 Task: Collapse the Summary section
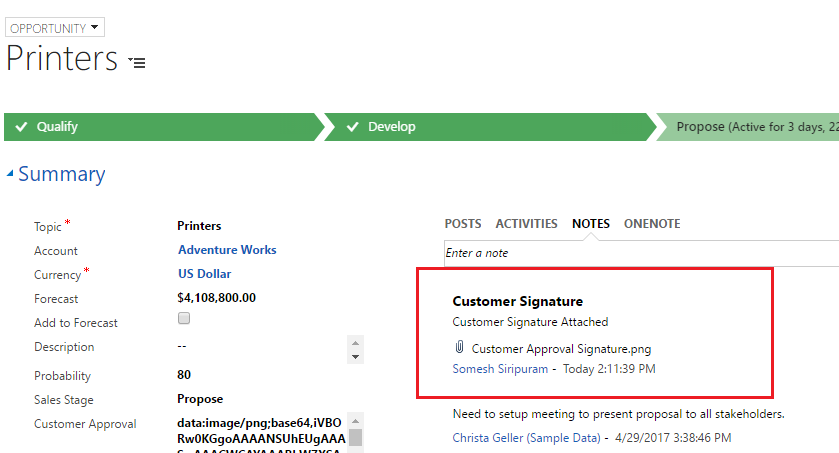tap(11, 174)
